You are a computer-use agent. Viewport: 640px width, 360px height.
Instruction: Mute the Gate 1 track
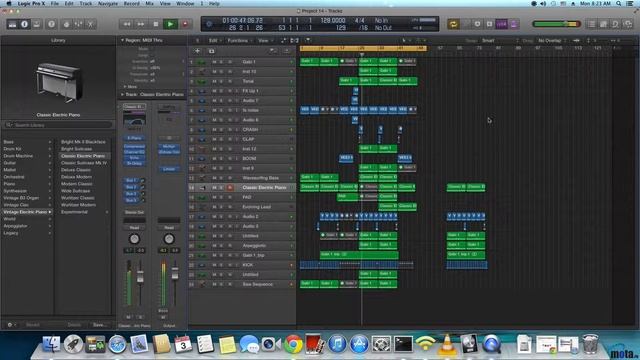pos(214,62)
